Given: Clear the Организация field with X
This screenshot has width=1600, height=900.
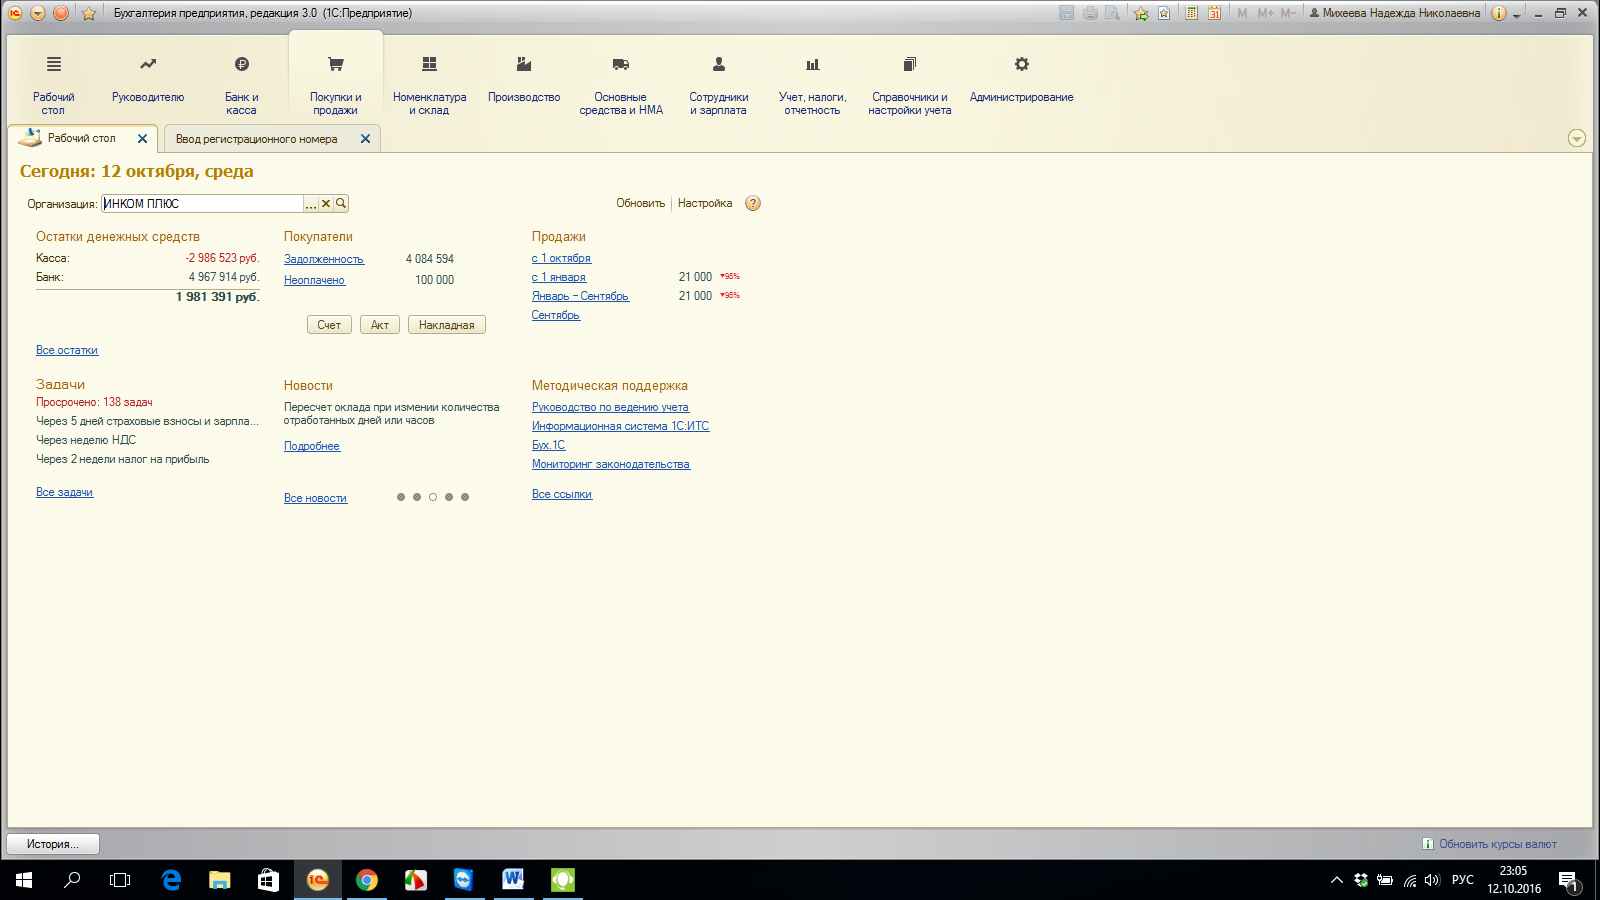Looking at the screenshot, I should pos(326,203).
